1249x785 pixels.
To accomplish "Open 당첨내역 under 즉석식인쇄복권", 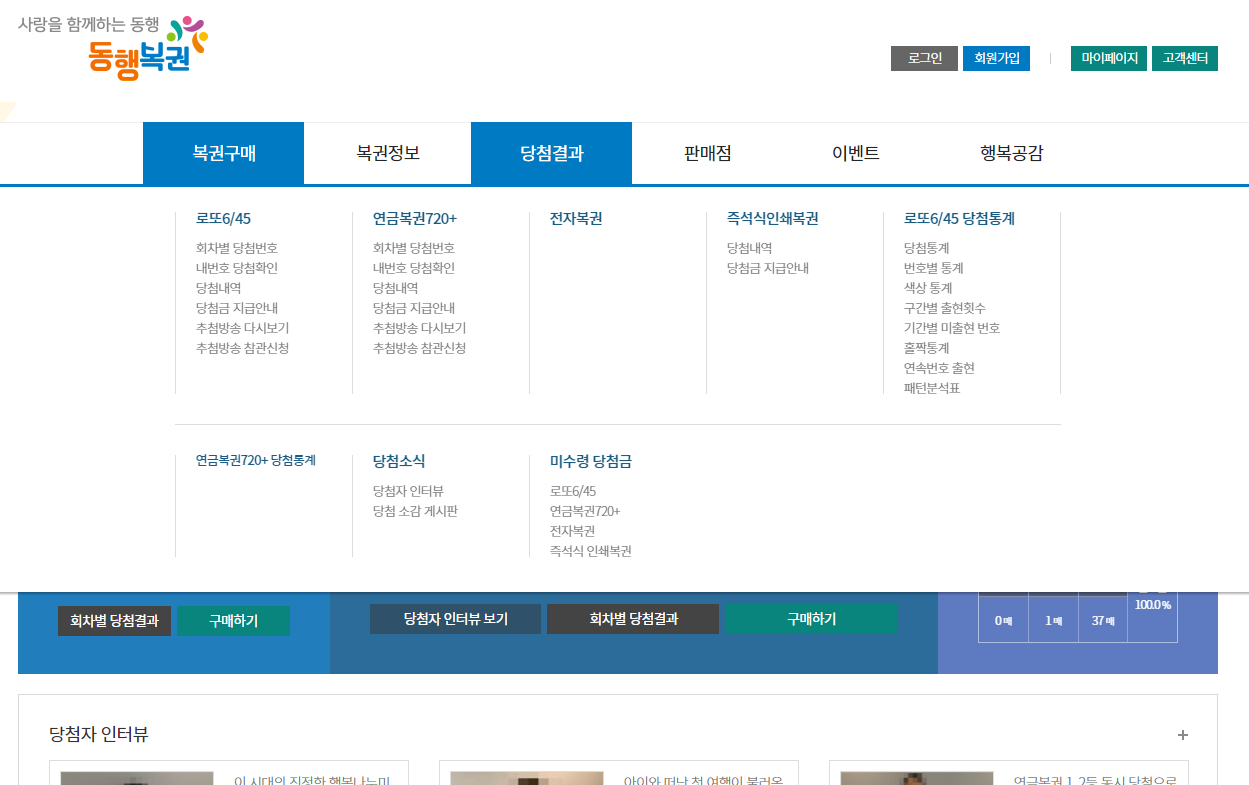I will coord(750,248).
